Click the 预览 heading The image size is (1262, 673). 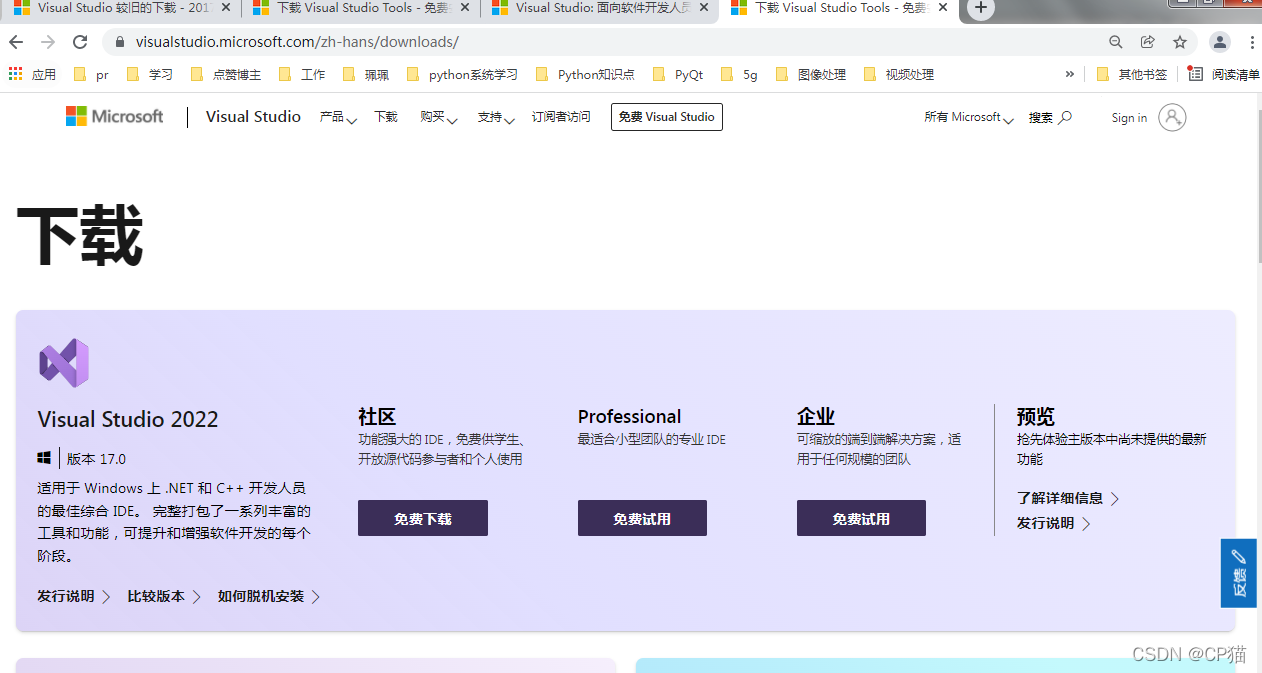point(1036,416)
